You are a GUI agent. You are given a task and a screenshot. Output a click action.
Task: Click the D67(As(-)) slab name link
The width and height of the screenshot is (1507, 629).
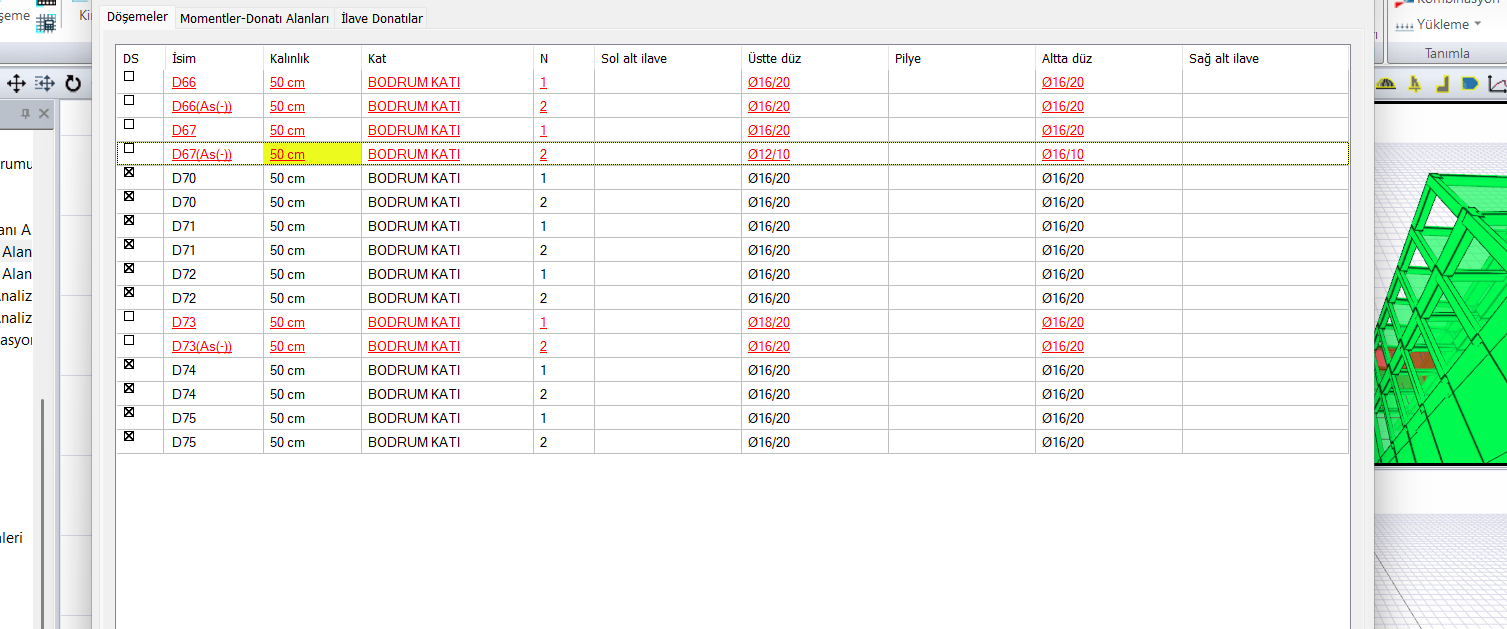(x=202, y=154)
